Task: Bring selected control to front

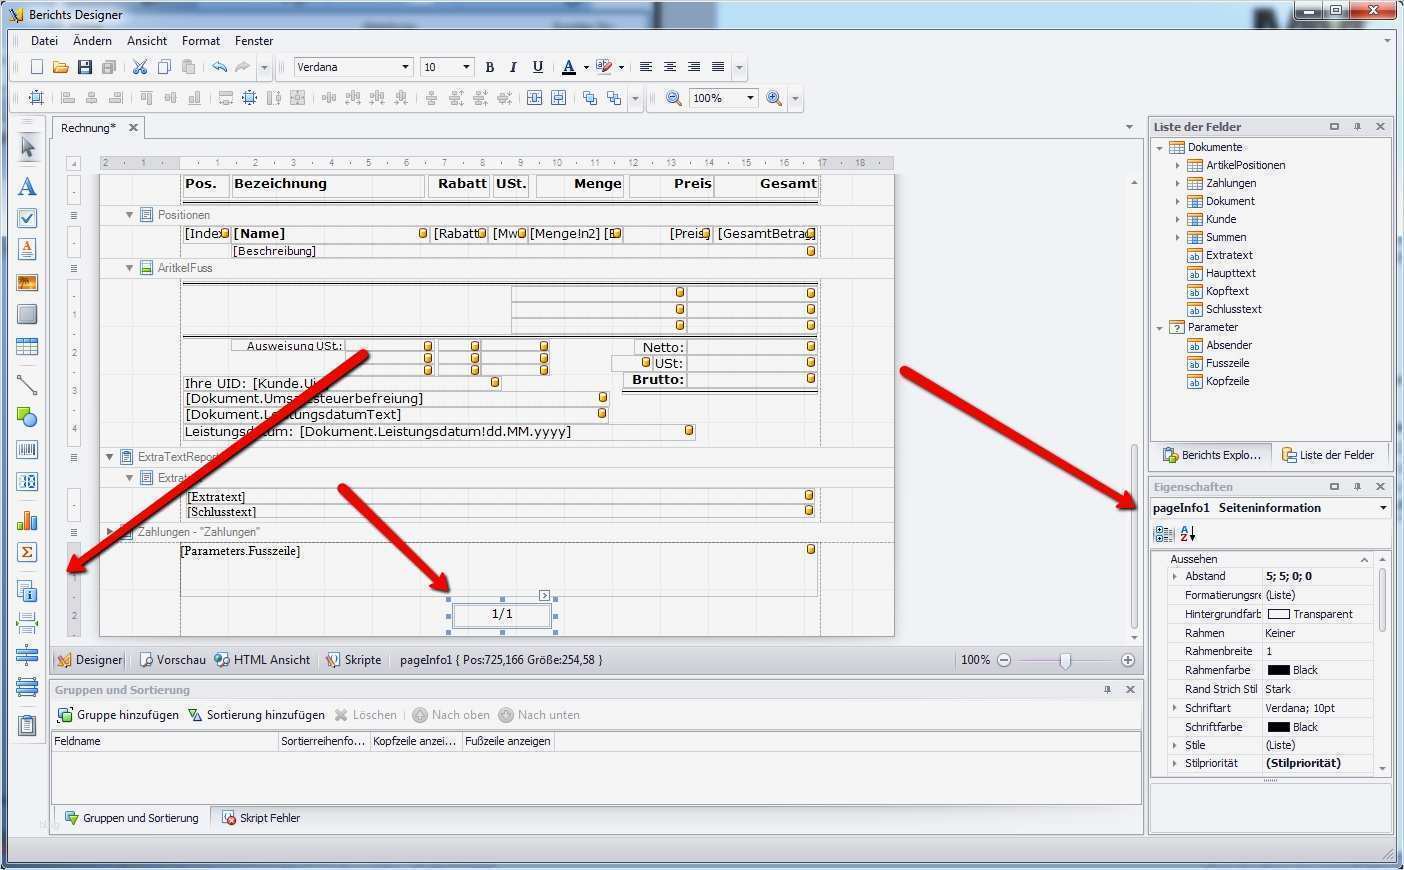Action: pos(590,98)
